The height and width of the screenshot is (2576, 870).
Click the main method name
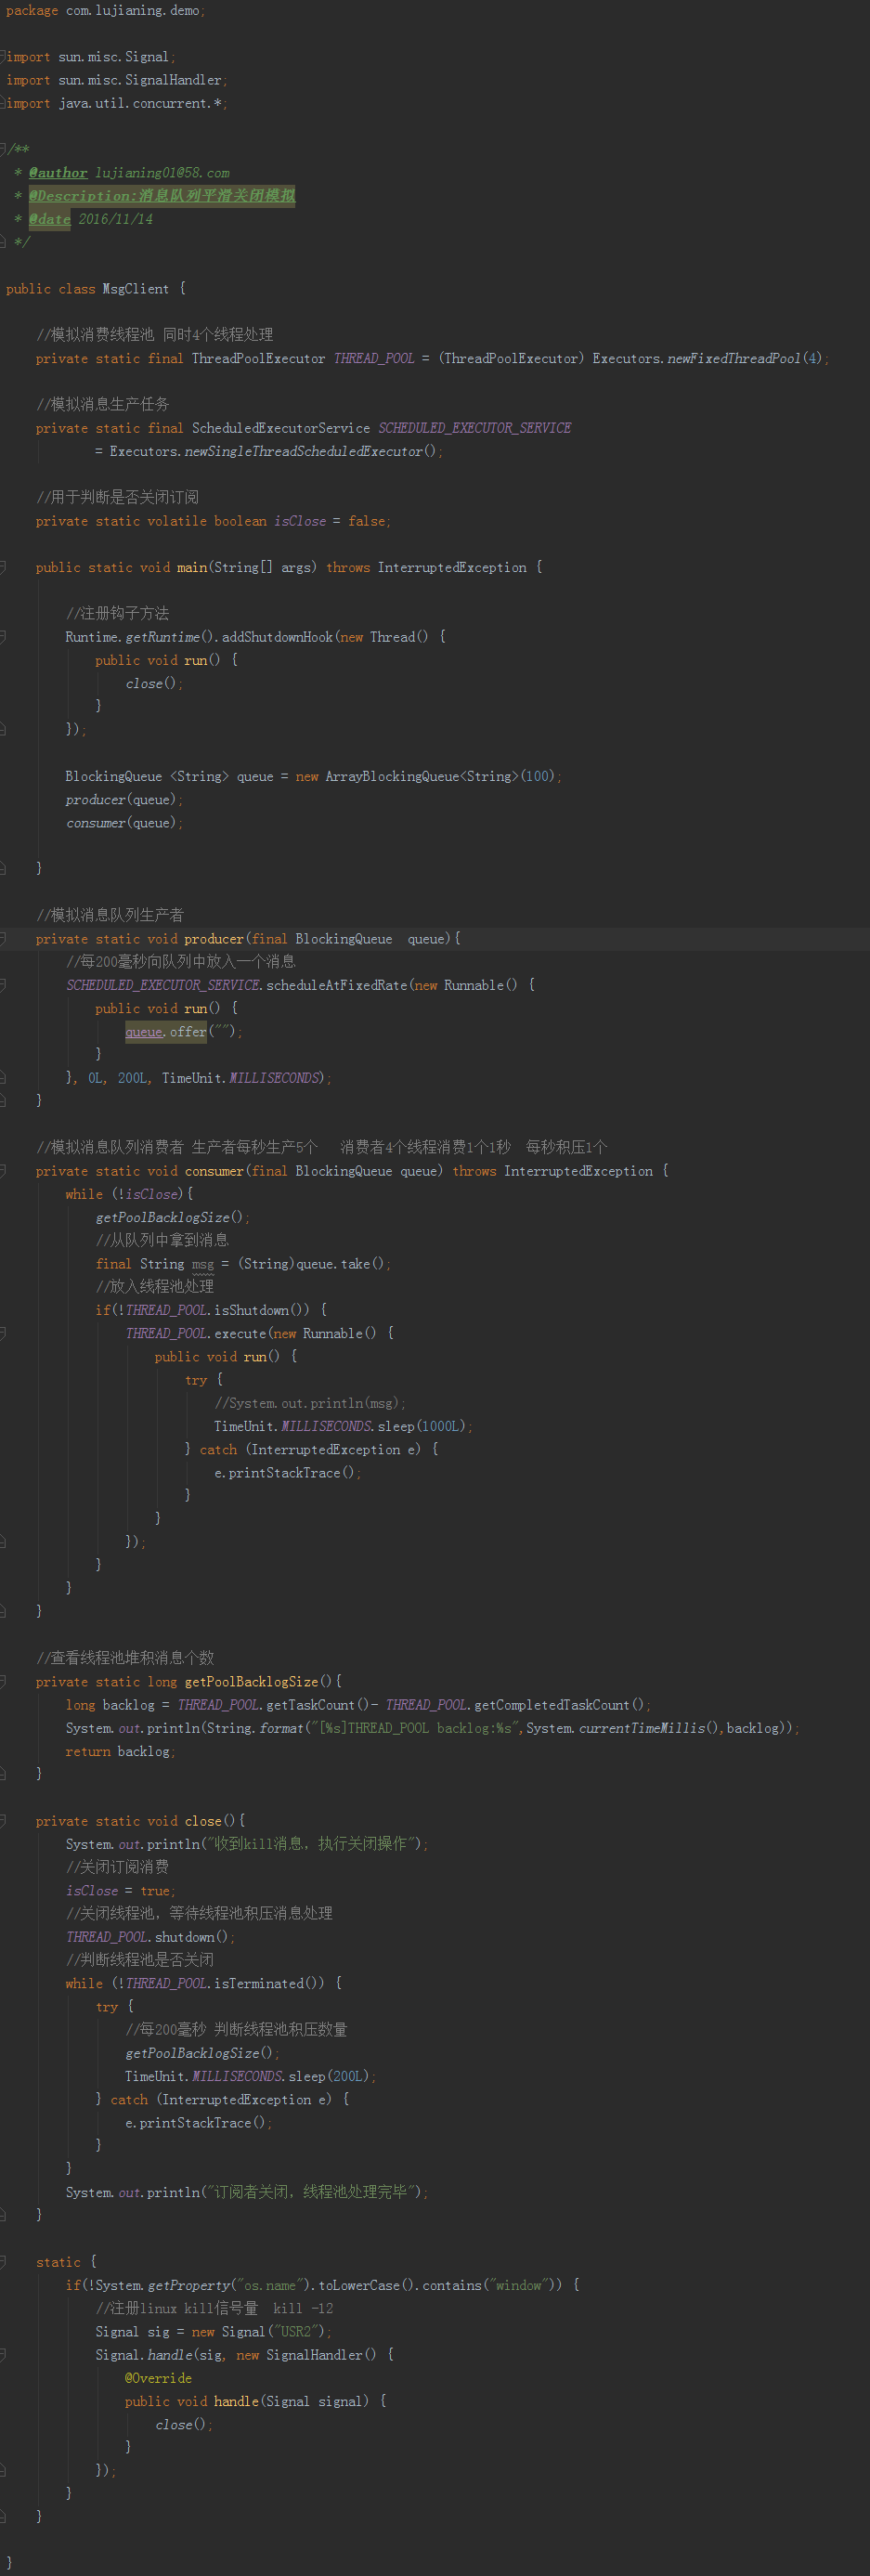coord(192,567)
